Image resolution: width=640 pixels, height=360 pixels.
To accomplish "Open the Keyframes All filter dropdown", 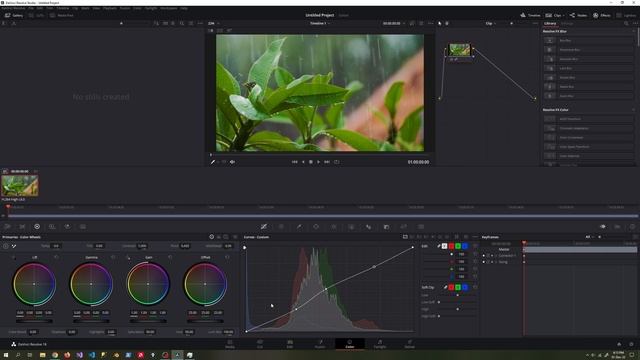I will coord(590,237).
